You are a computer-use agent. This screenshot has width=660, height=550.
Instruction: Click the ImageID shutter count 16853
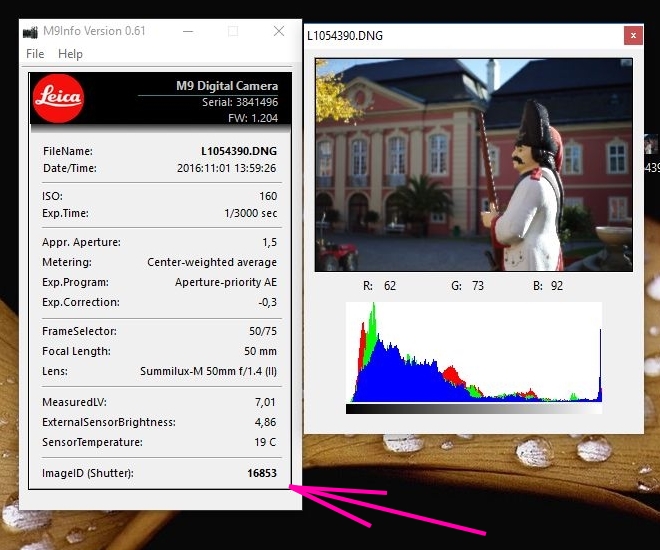pyautogui.click(x=262, y=473)
